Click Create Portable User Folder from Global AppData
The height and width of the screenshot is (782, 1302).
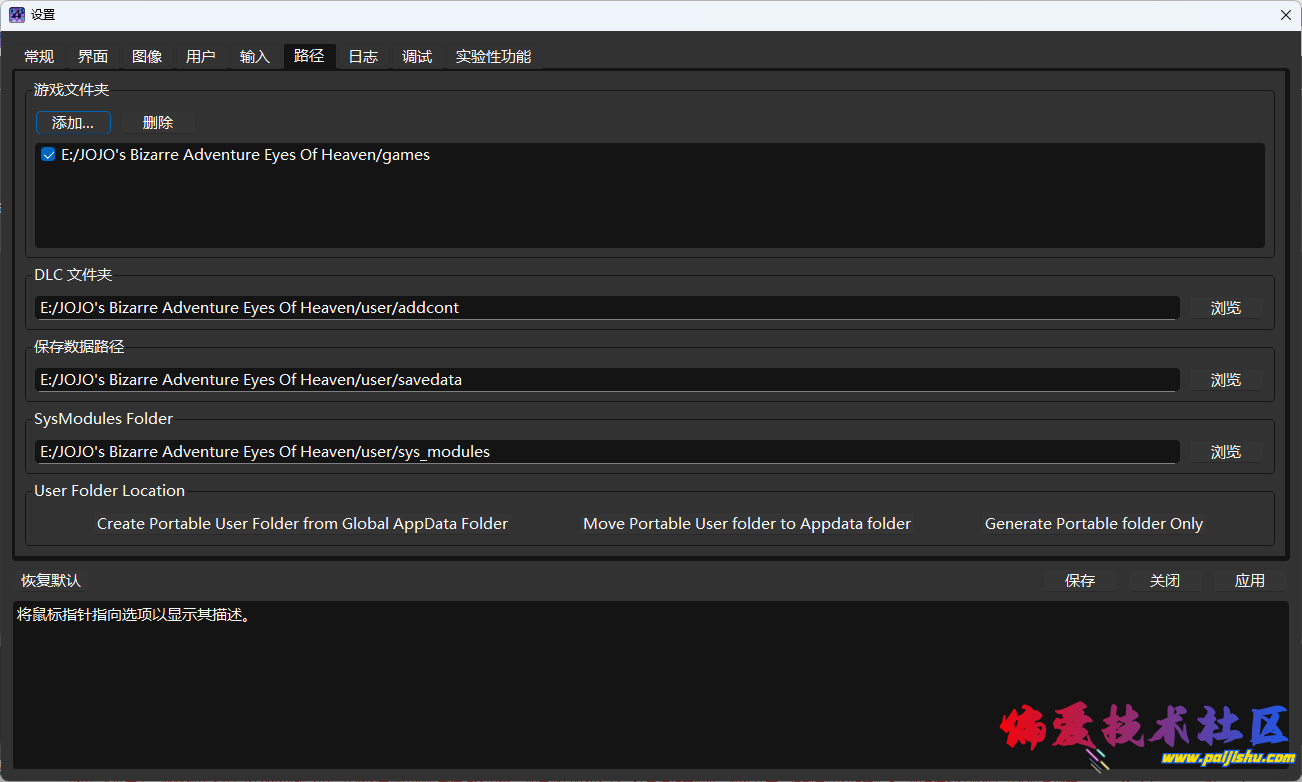tap(302, 524)
